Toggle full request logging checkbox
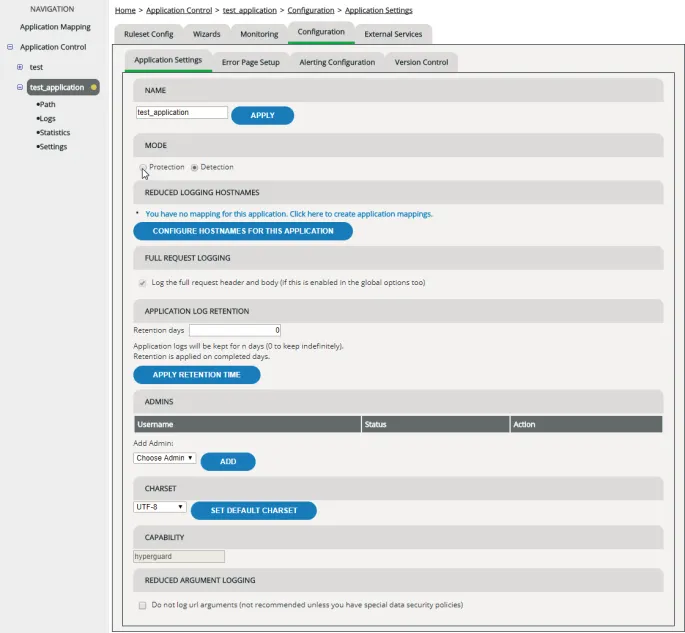Viewport: 685px width, 633px height. 142,283
